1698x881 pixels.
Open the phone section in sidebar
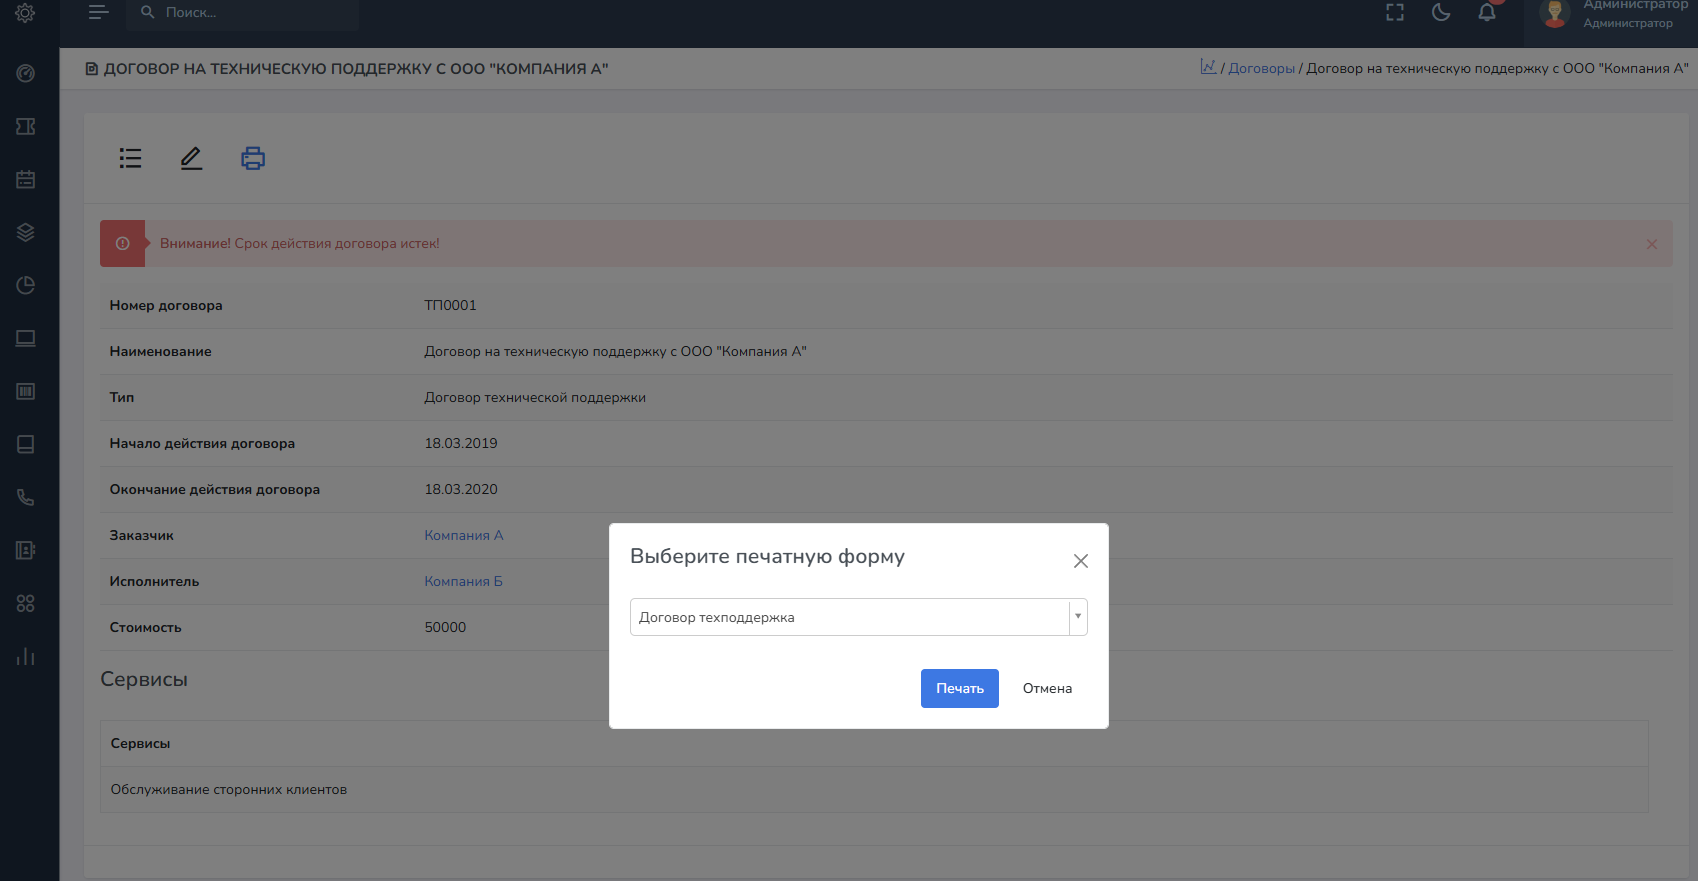tap(26, 497)
